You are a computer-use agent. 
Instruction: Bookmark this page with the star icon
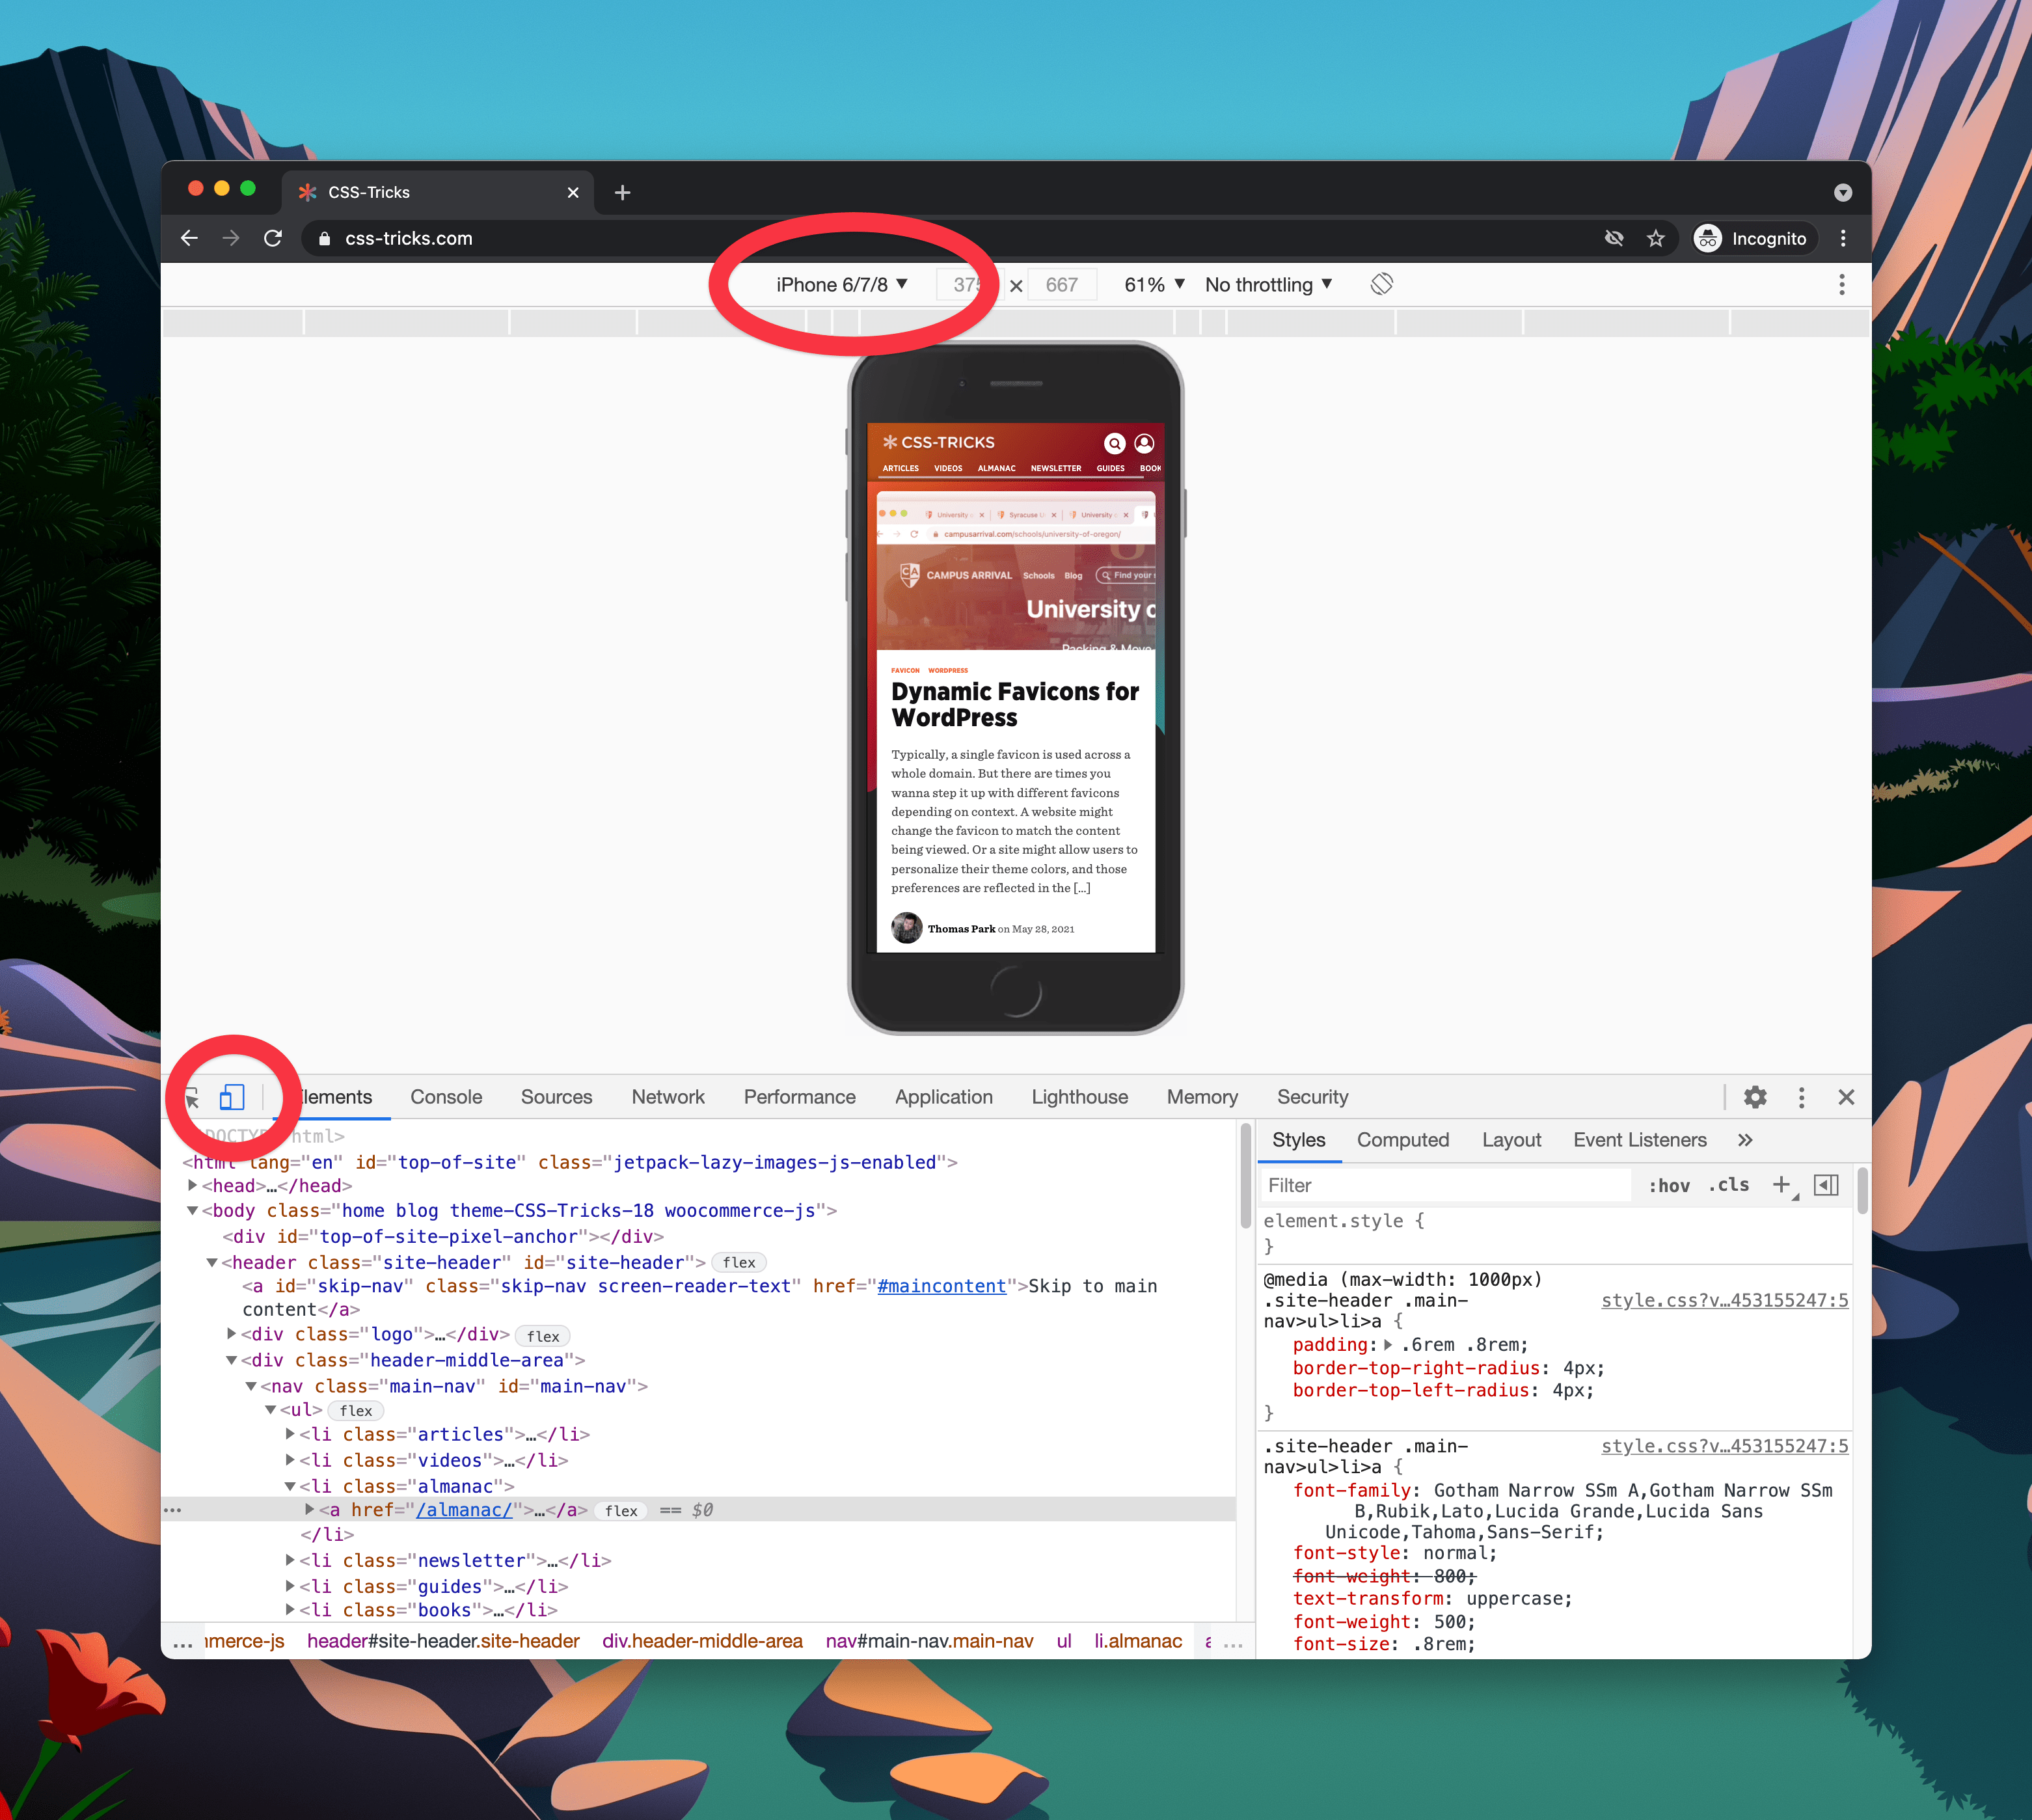pos(1656,238)
